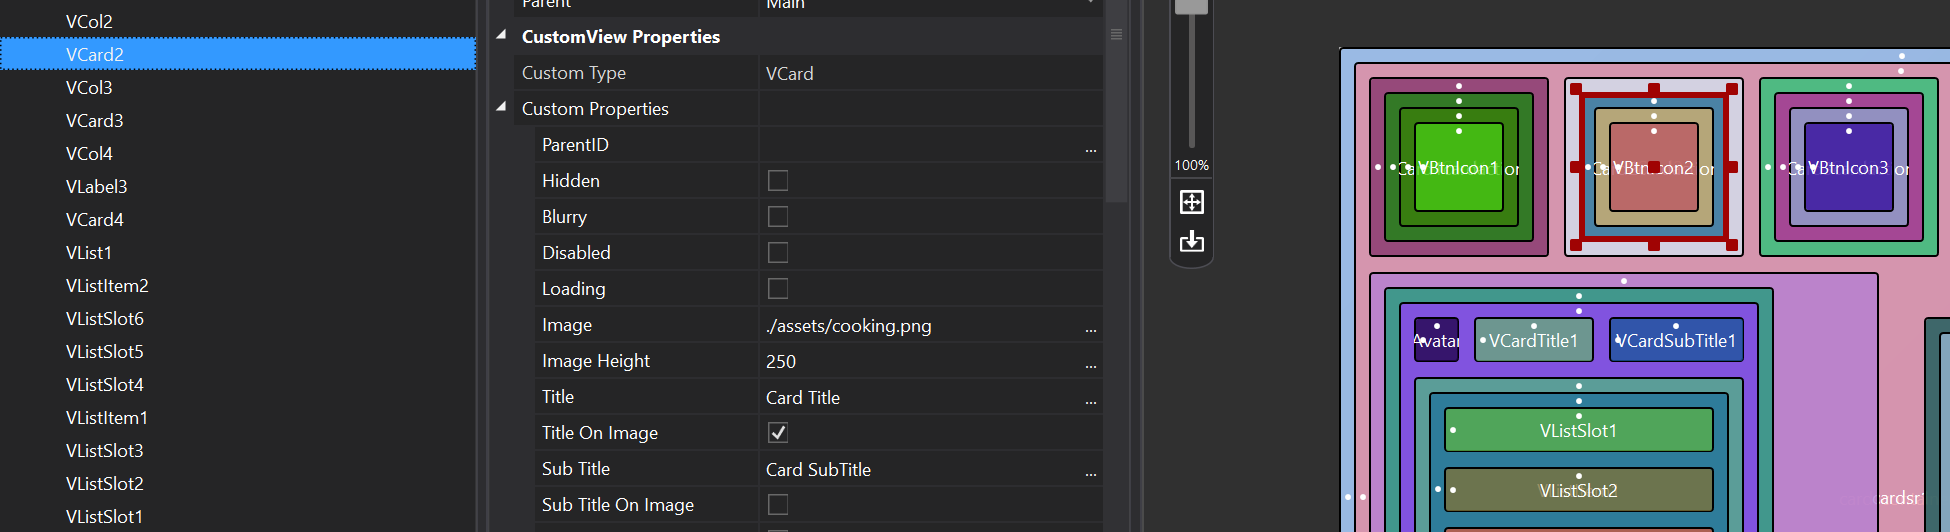Viewport: 1950px width, 532px height.
Task: Click the fit-to-view icon below the zoom slider
Action: [1191, 202]
